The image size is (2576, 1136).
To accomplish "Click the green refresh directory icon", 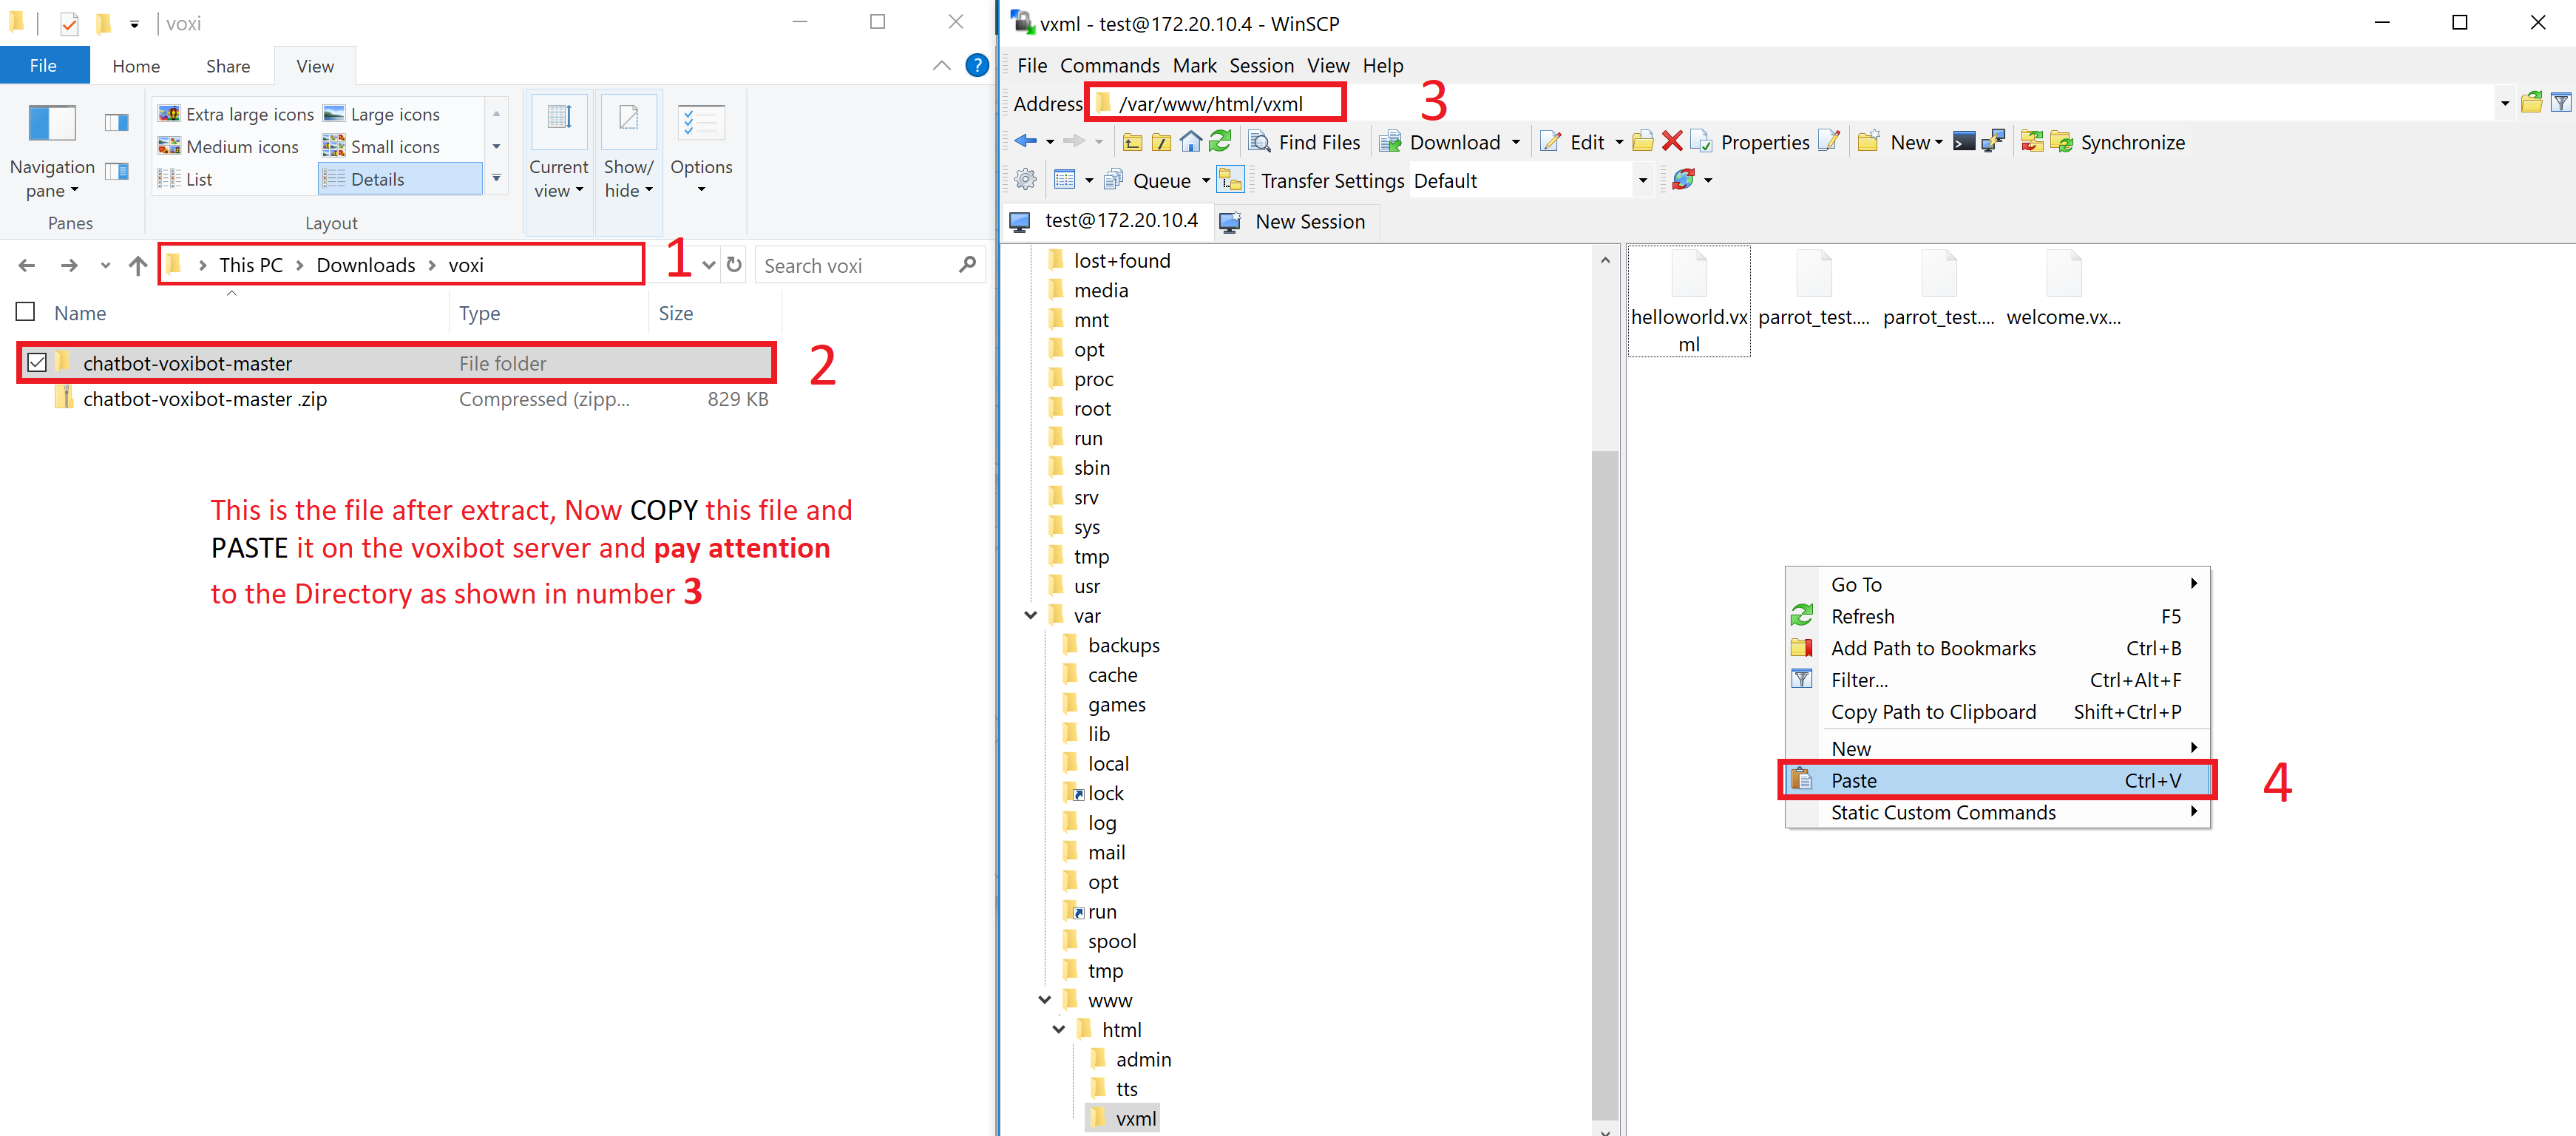I will 1220,142.
